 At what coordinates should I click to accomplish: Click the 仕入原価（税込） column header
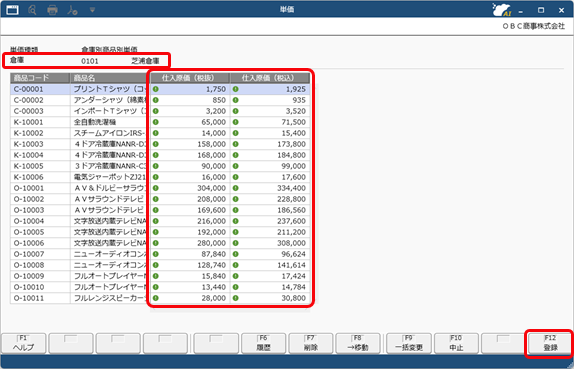(270, 78)
